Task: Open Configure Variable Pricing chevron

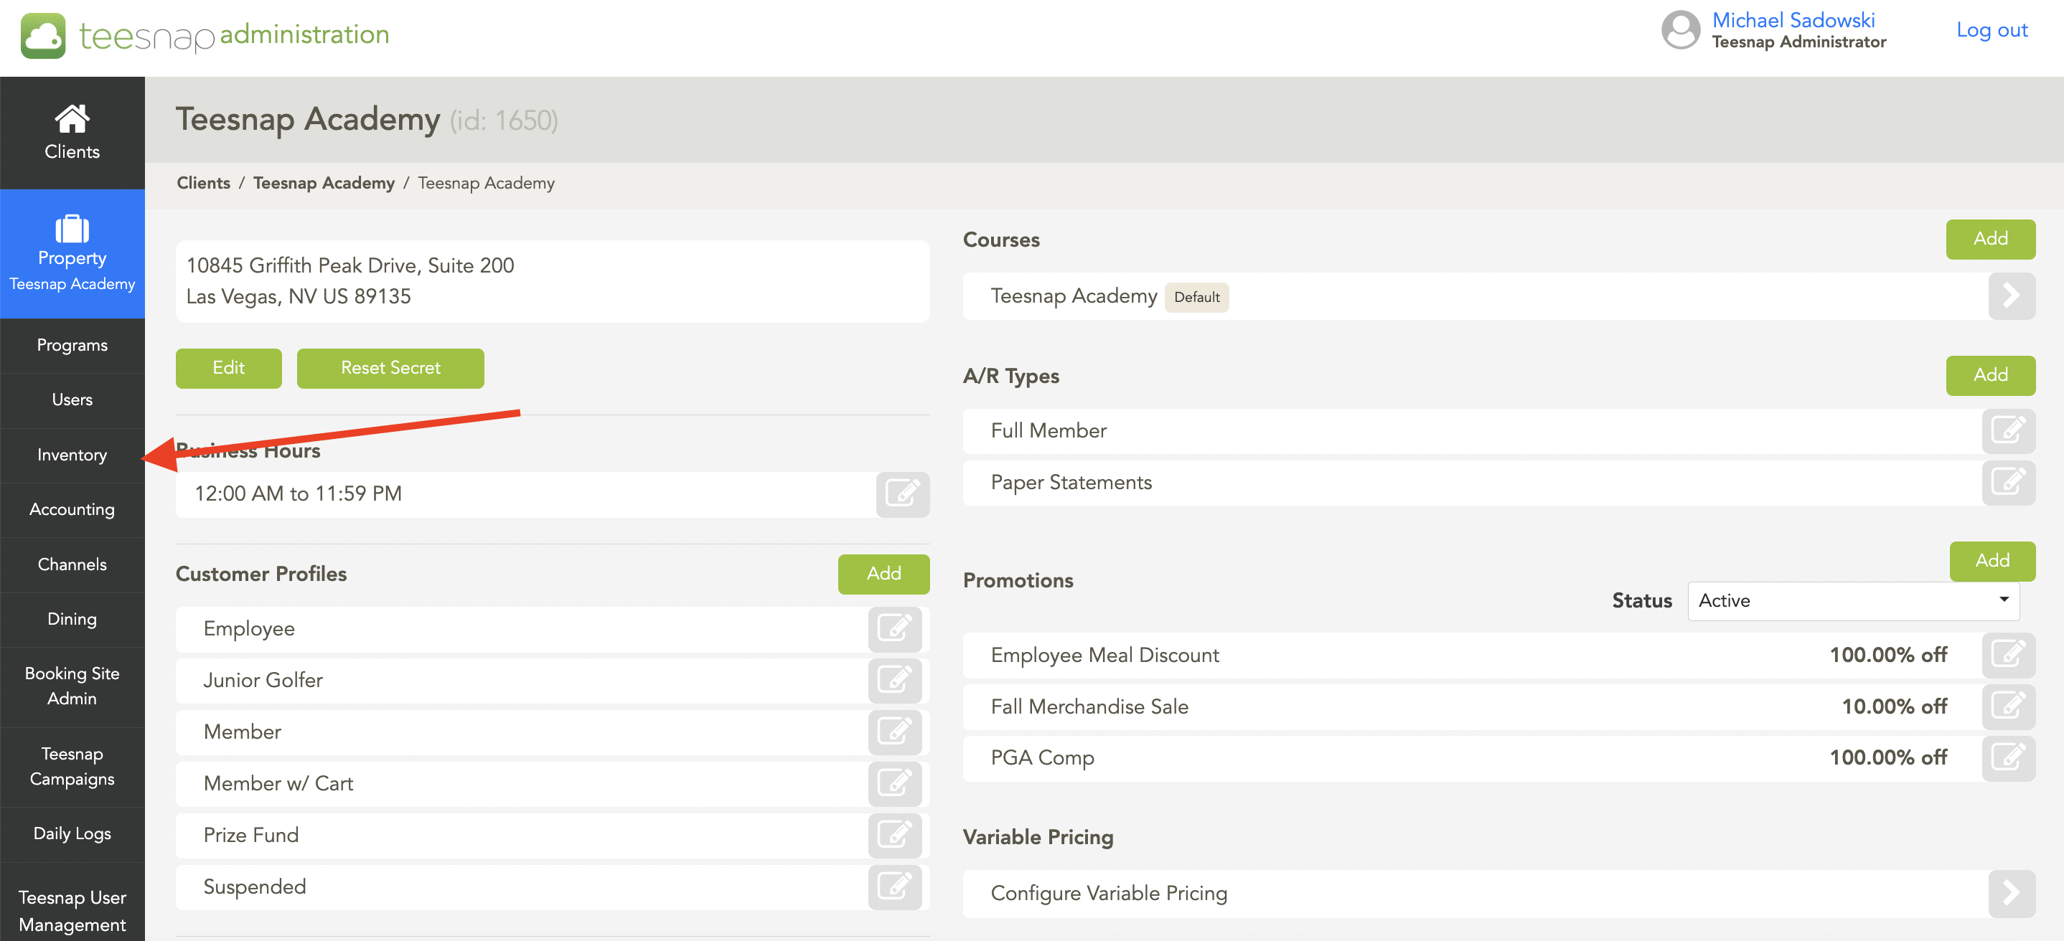Action: pos(2011,893)
